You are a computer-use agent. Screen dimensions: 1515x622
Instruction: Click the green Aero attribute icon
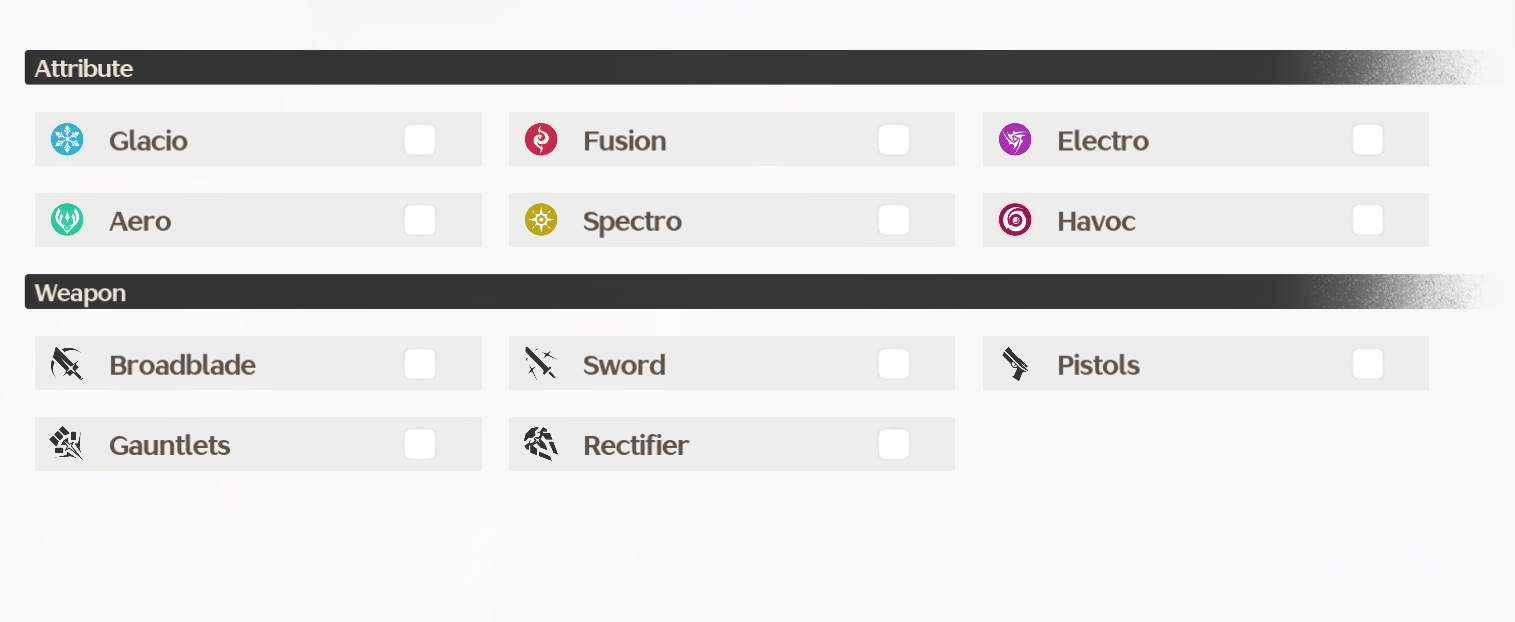point(67,220)
